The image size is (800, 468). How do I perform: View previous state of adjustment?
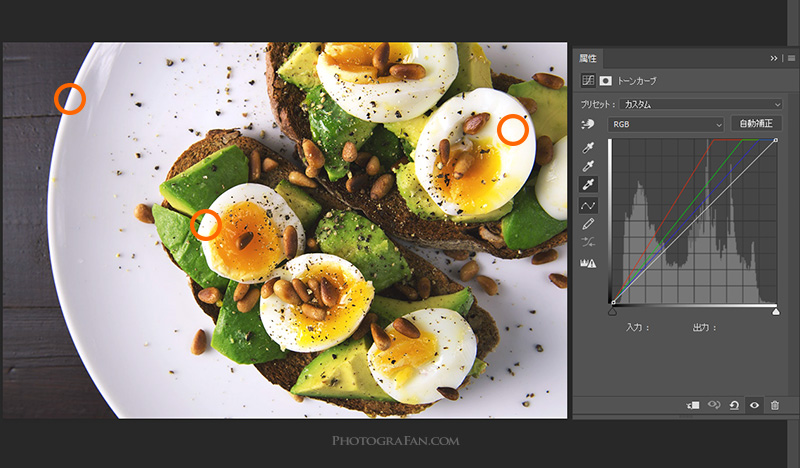(714, 405)
